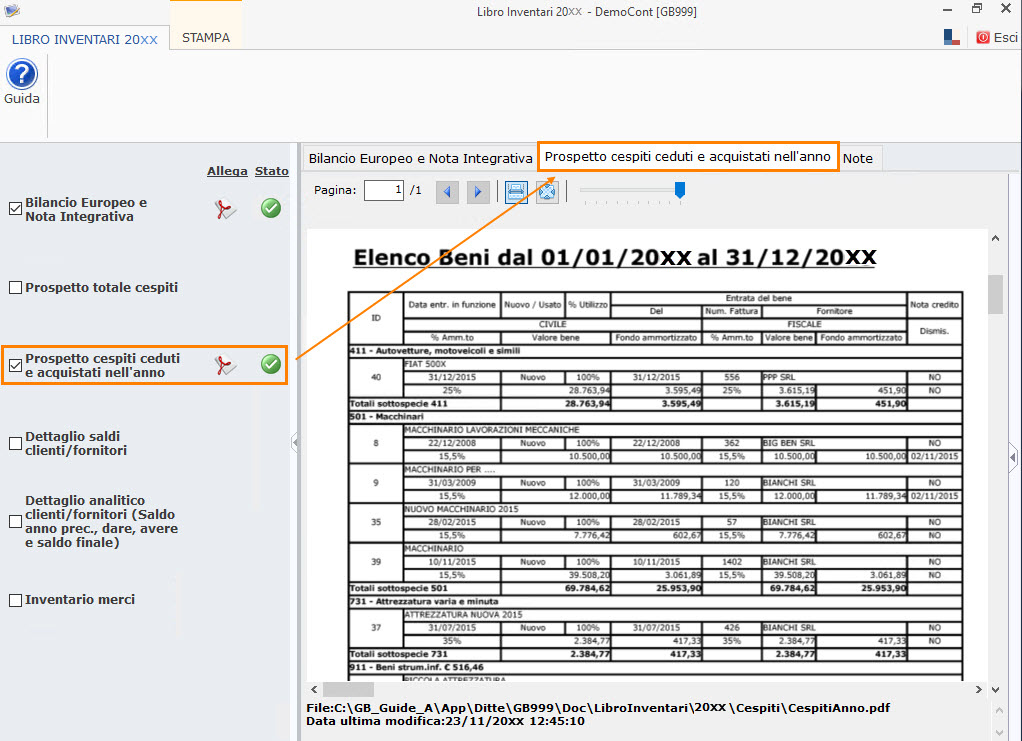Click the blue and red layout icon near Esci
Viewport: 1022px width, 741px height.
[952, 37]
